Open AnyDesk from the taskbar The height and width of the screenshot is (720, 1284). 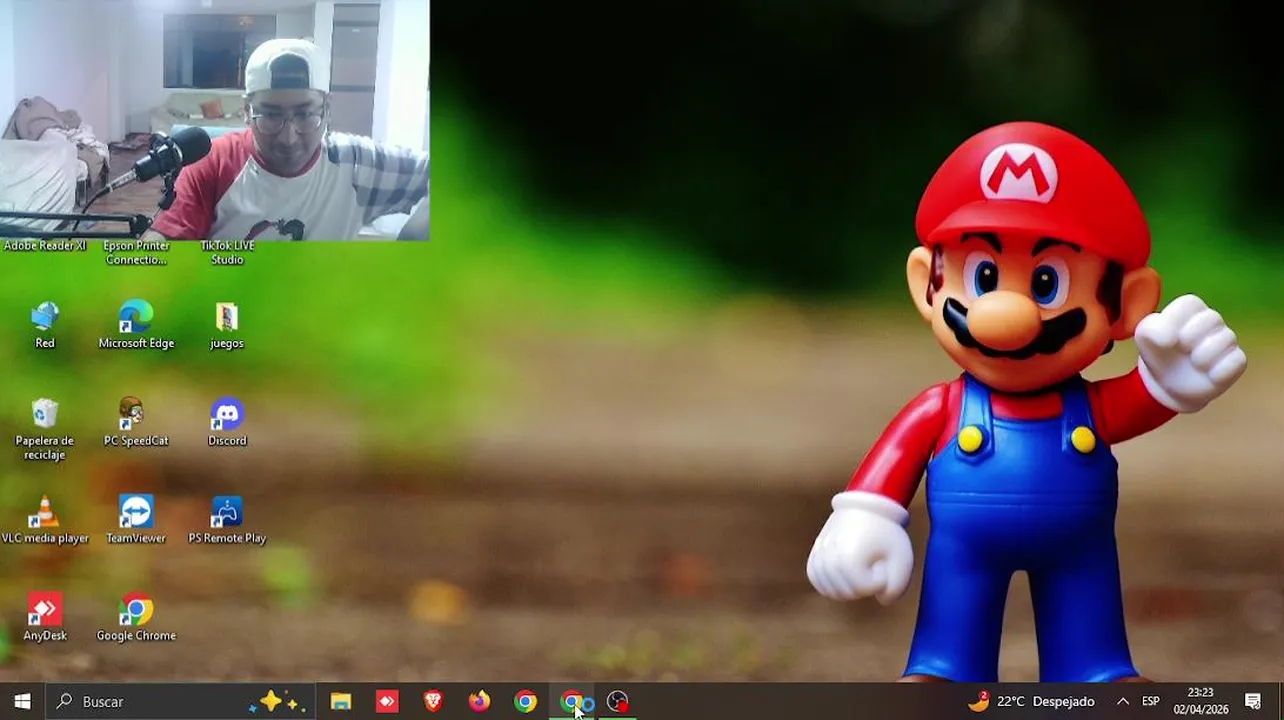387,701
